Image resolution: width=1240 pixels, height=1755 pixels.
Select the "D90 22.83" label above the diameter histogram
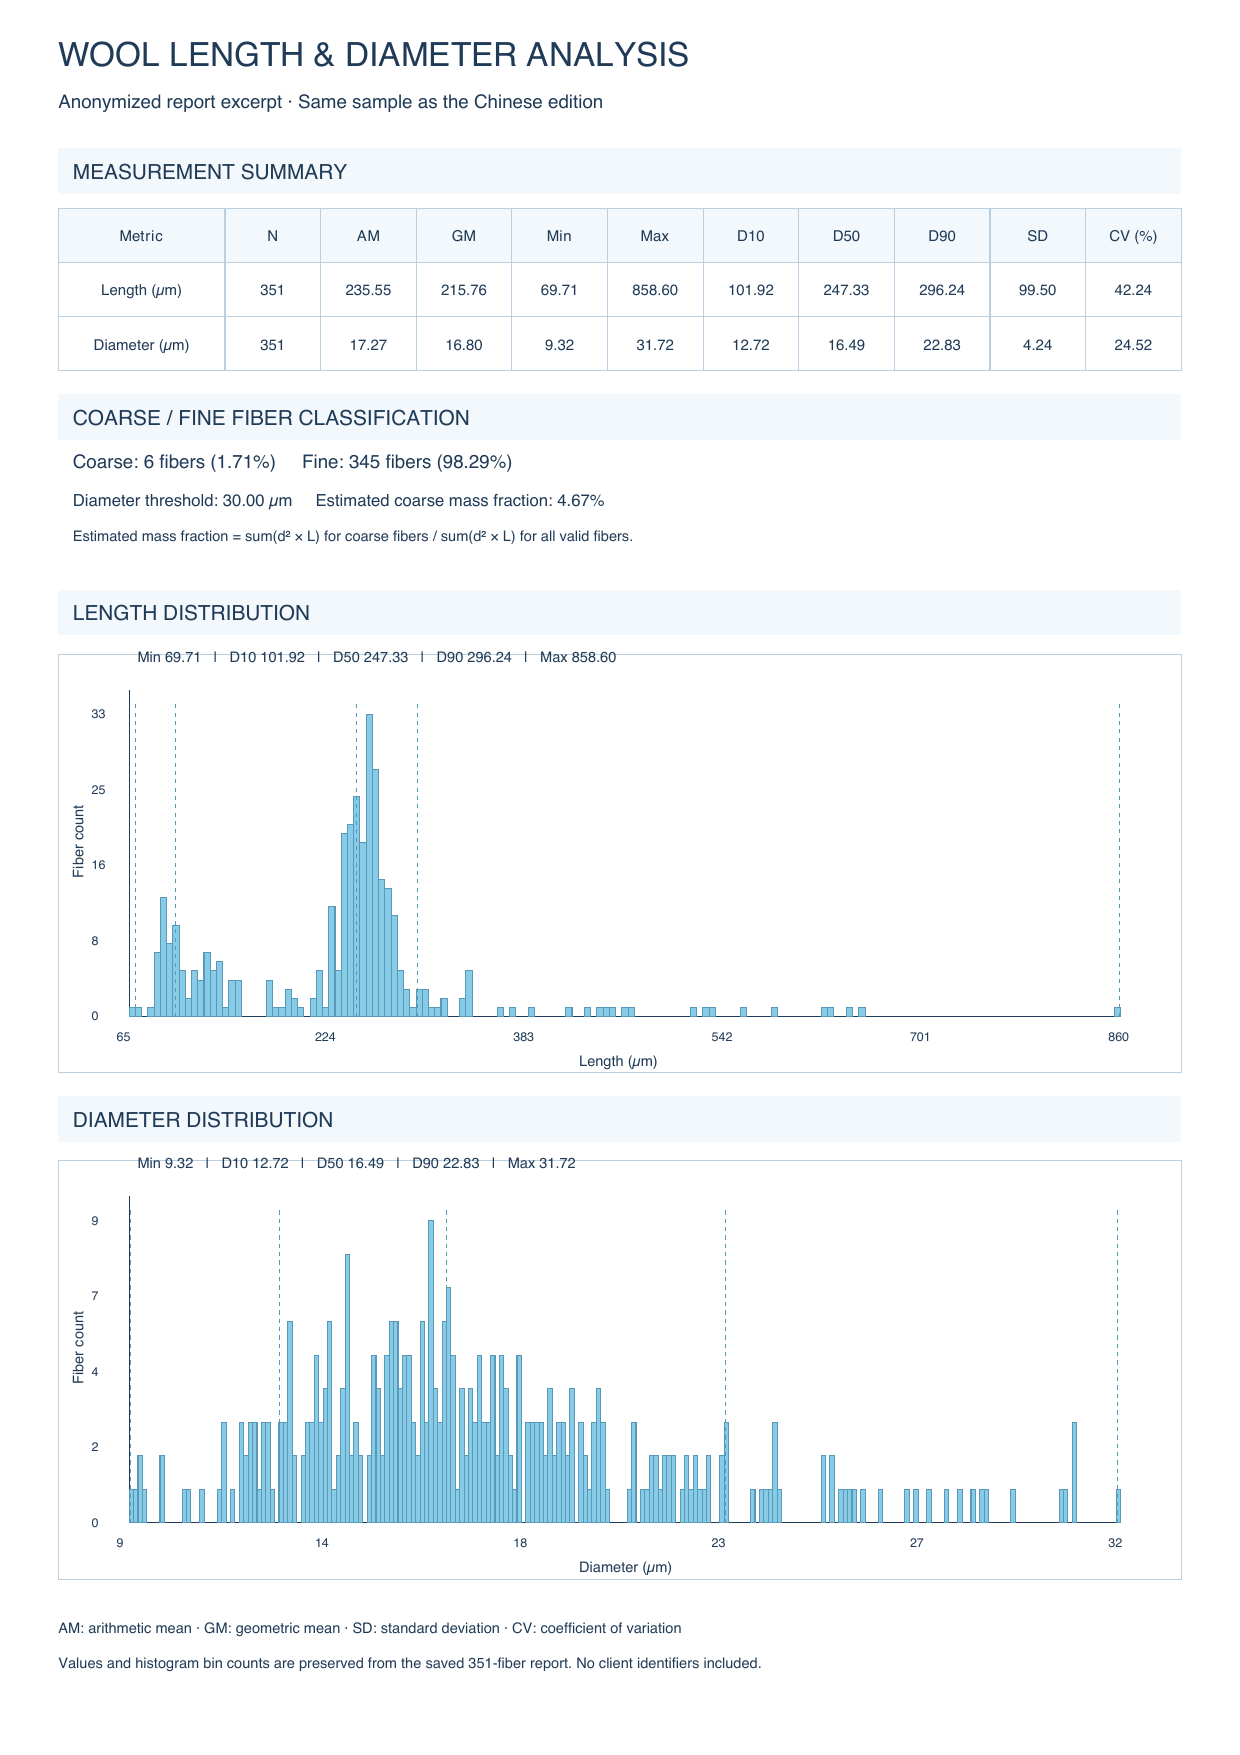click(445, 1163)
